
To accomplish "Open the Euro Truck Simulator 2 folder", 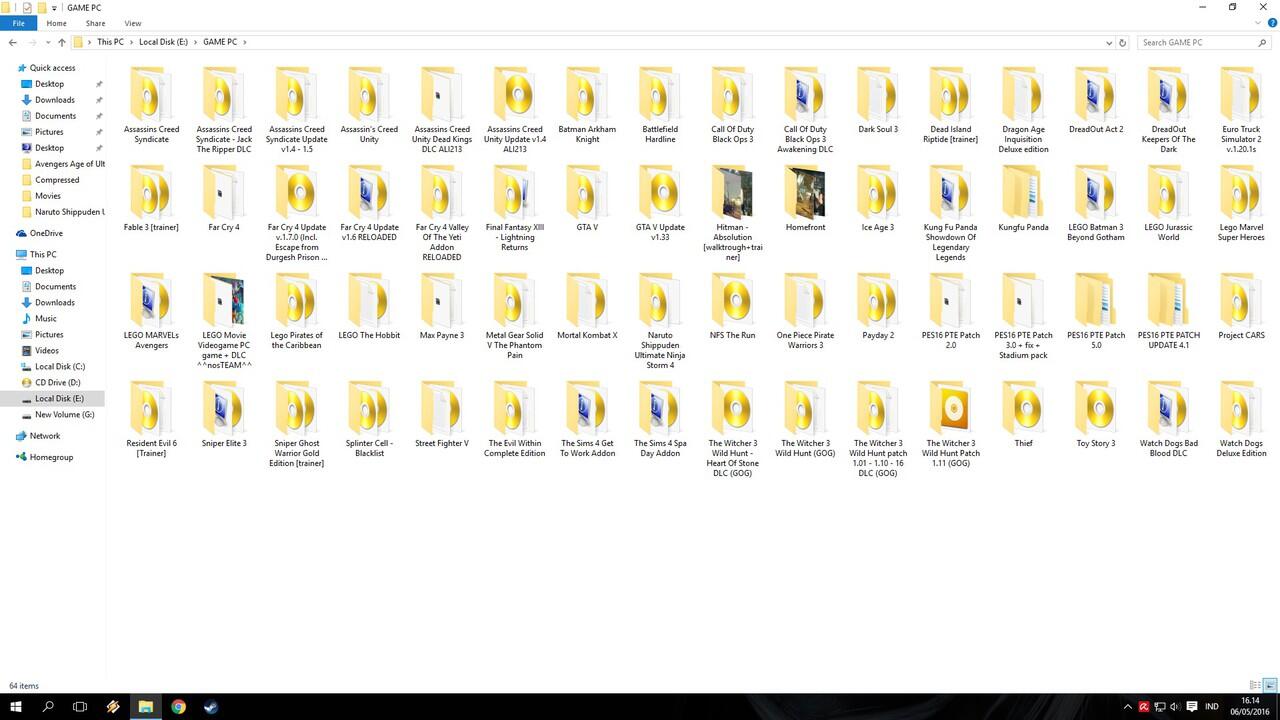I will pyautogui.click(x=1241, y=110).
